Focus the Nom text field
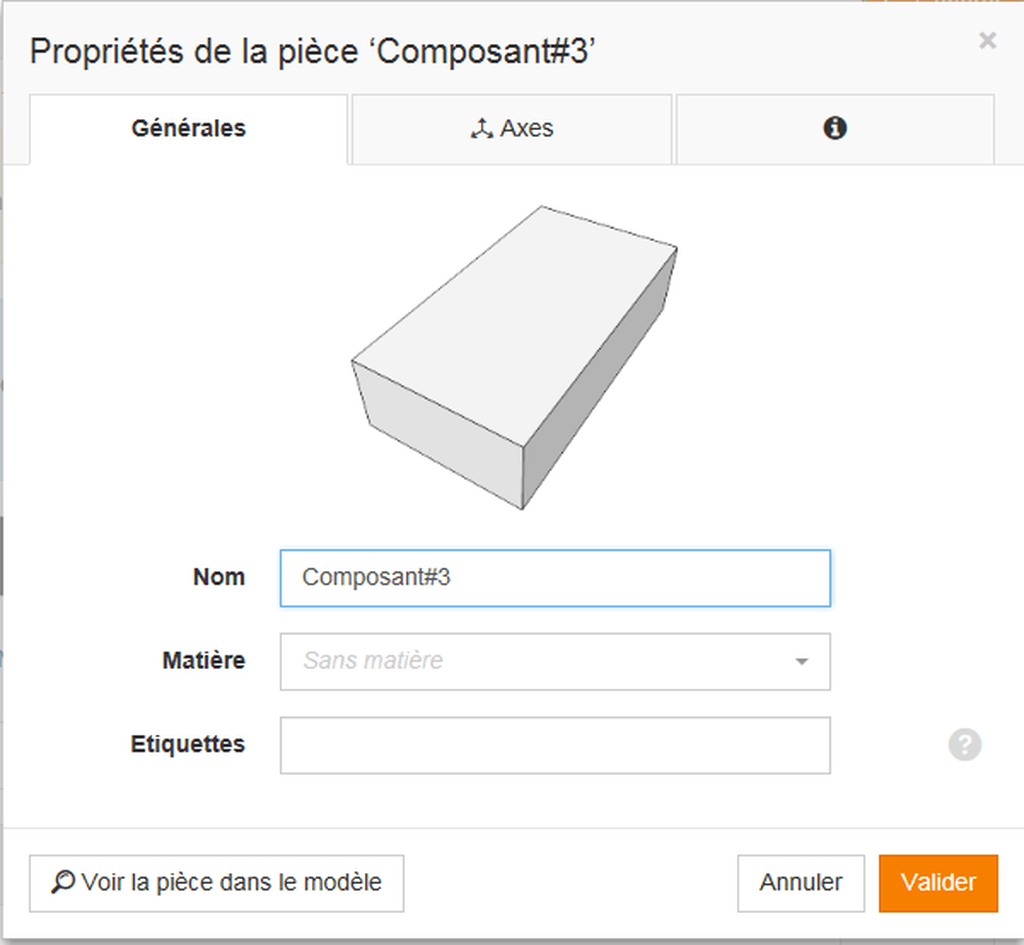 pos(555,578)
